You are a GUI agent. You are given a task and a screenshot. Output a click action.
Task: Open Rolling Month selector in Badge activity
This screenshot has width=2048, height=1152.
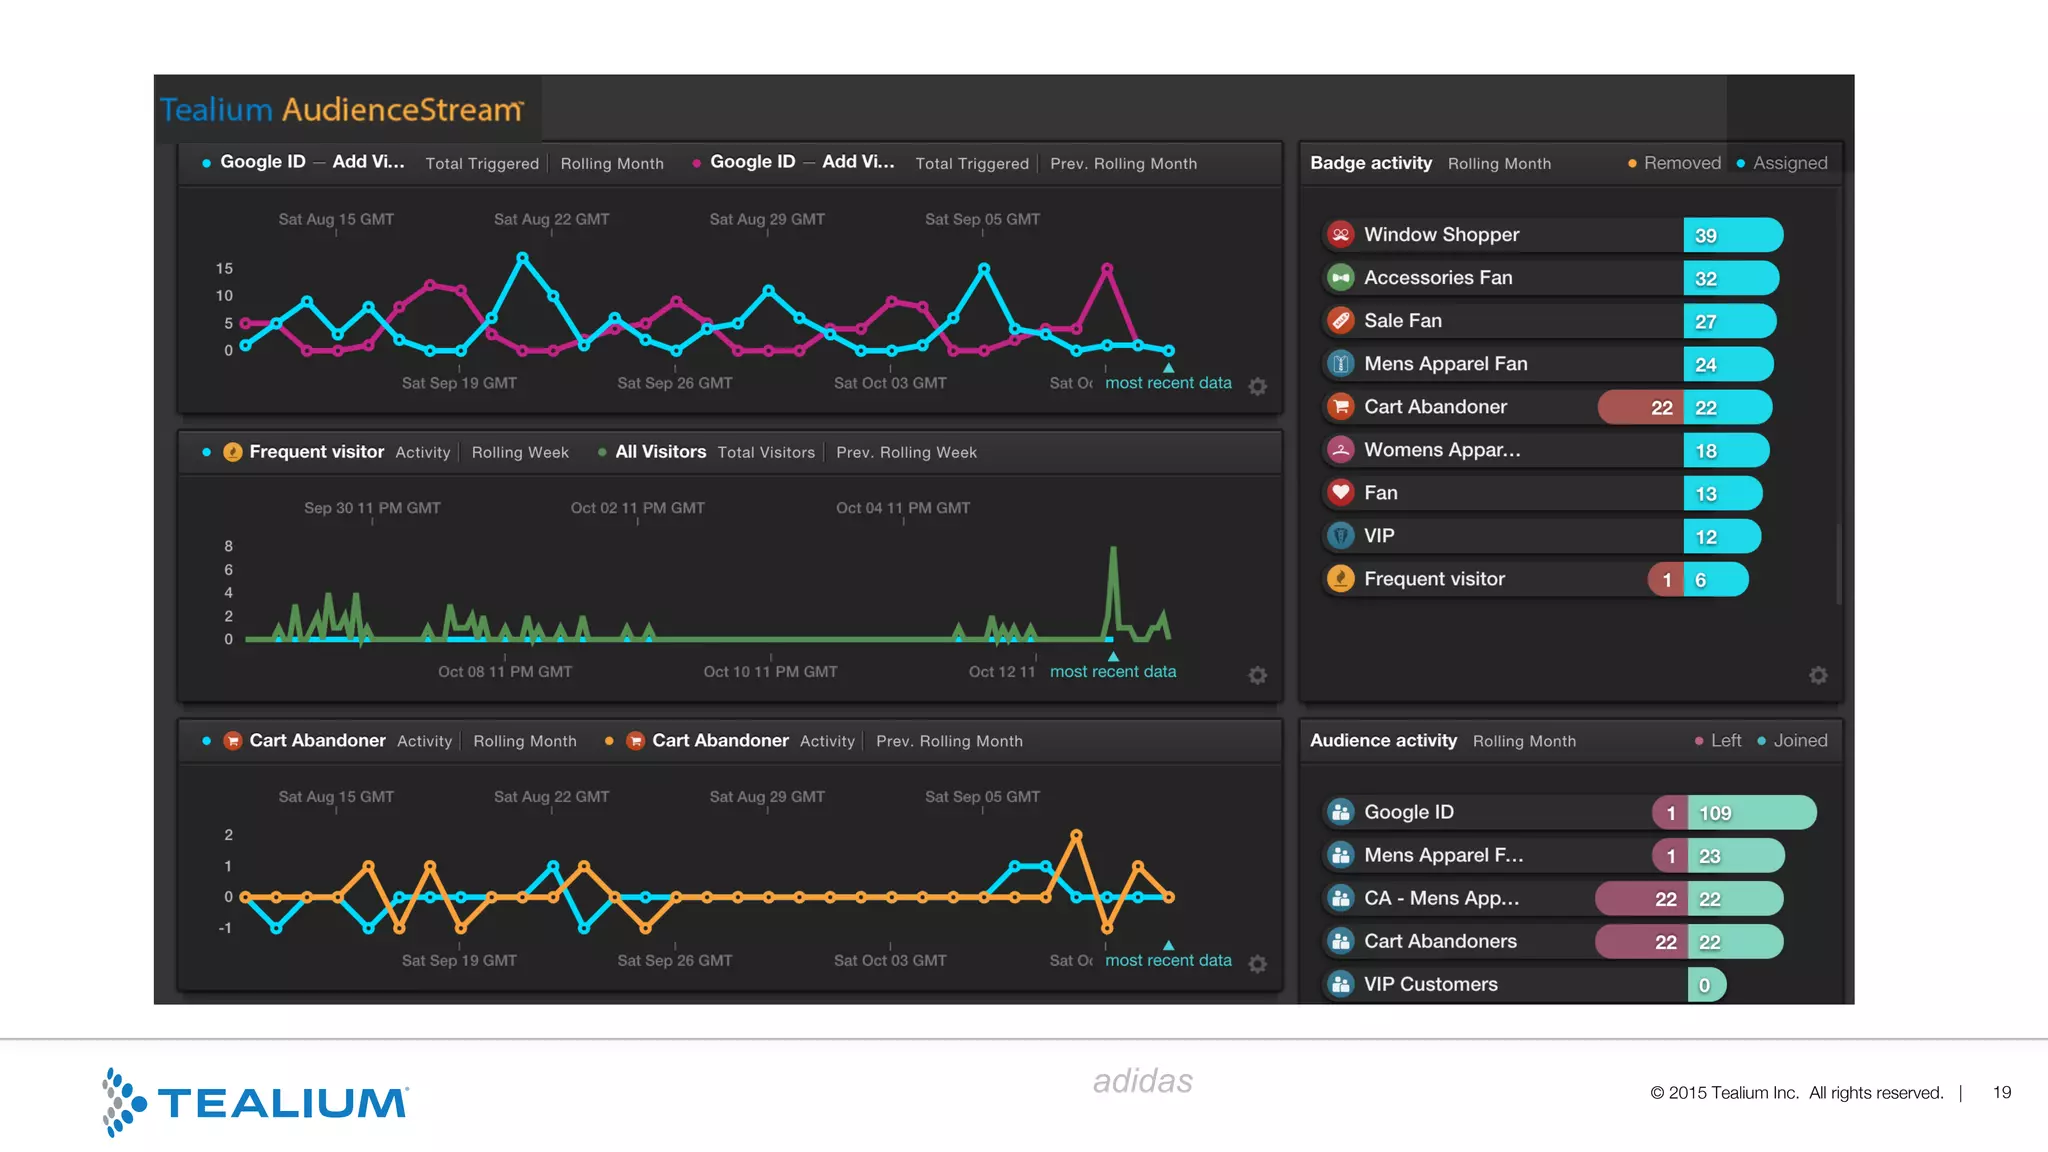pyautogui.click(x=1499, y=164)
